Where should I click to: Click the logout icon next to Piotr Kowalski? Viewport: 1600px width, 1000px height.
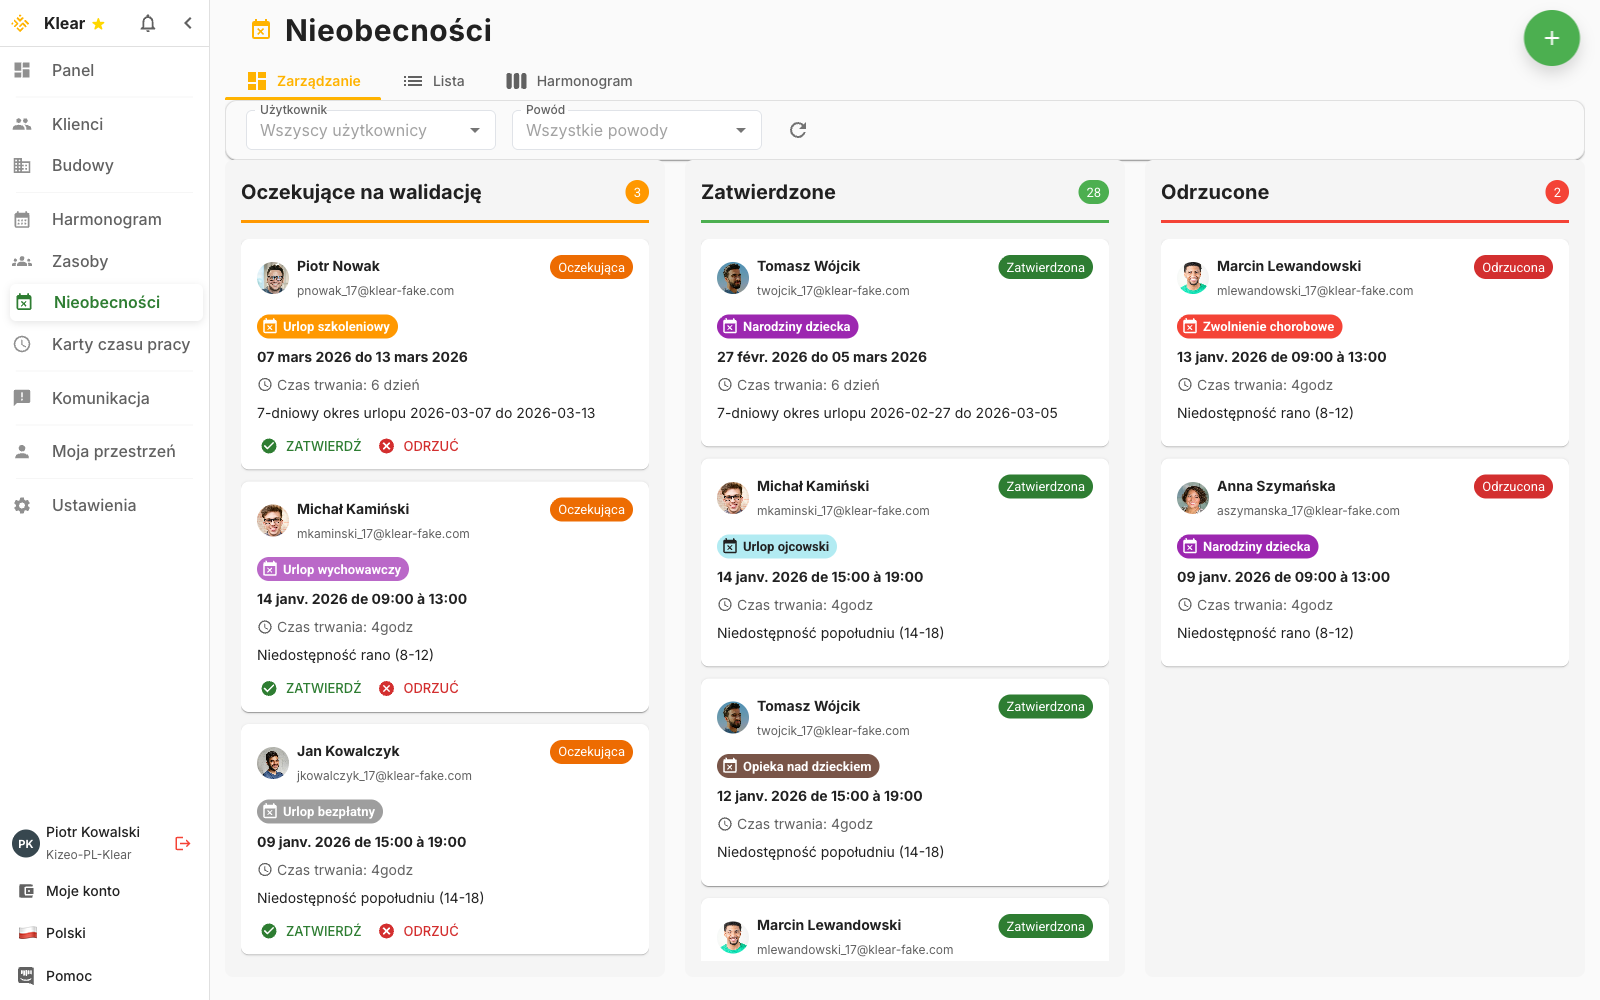pos(182,843)
